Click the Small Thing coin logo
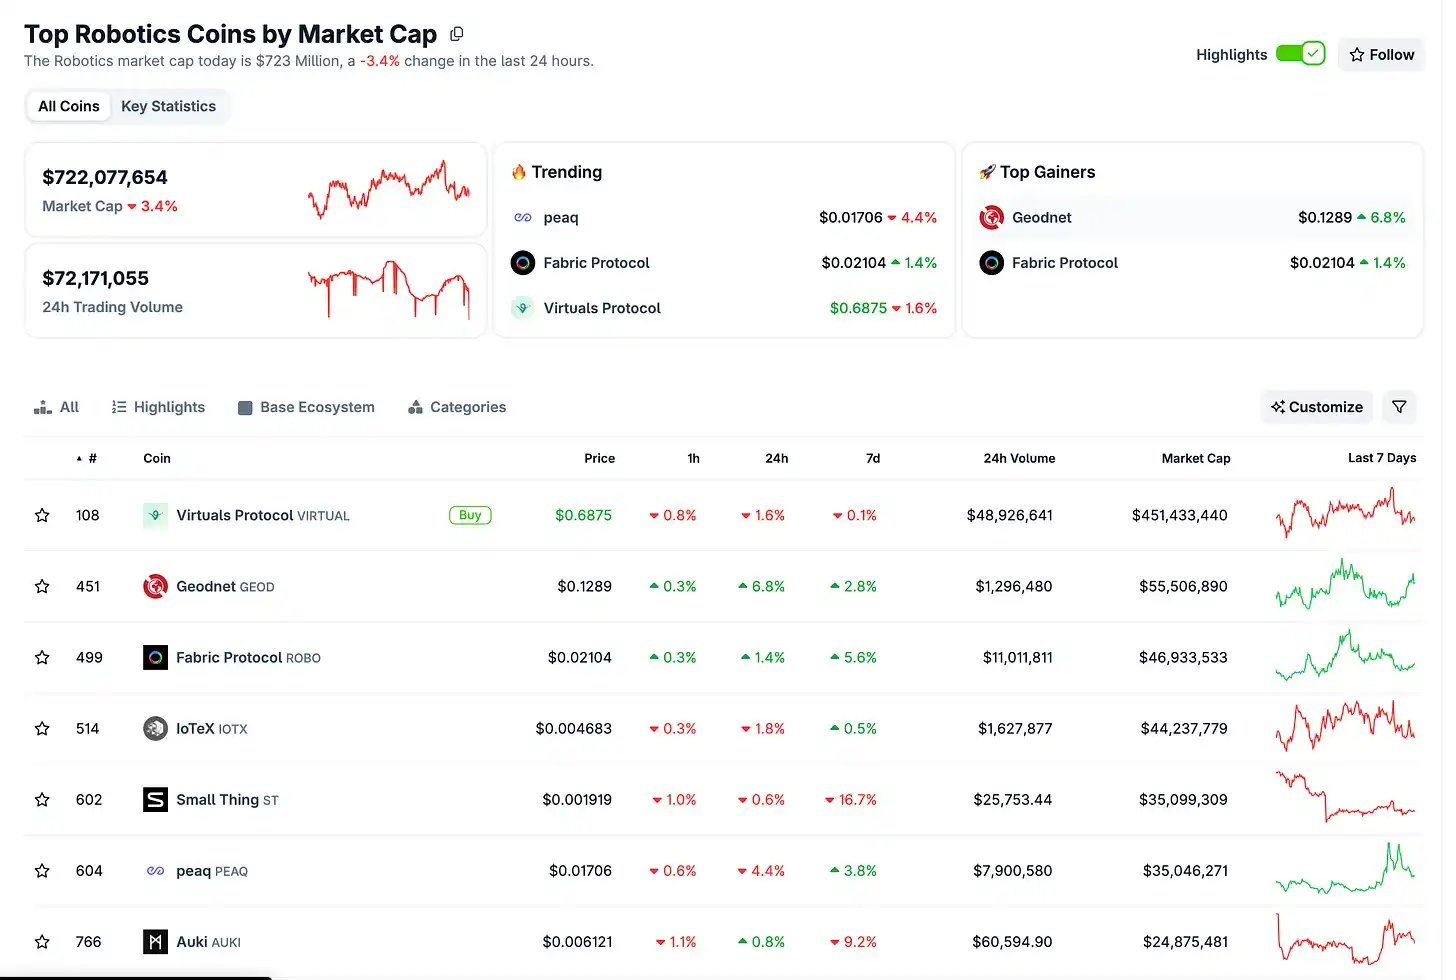The image size is (1456, 980). point(155,800)
